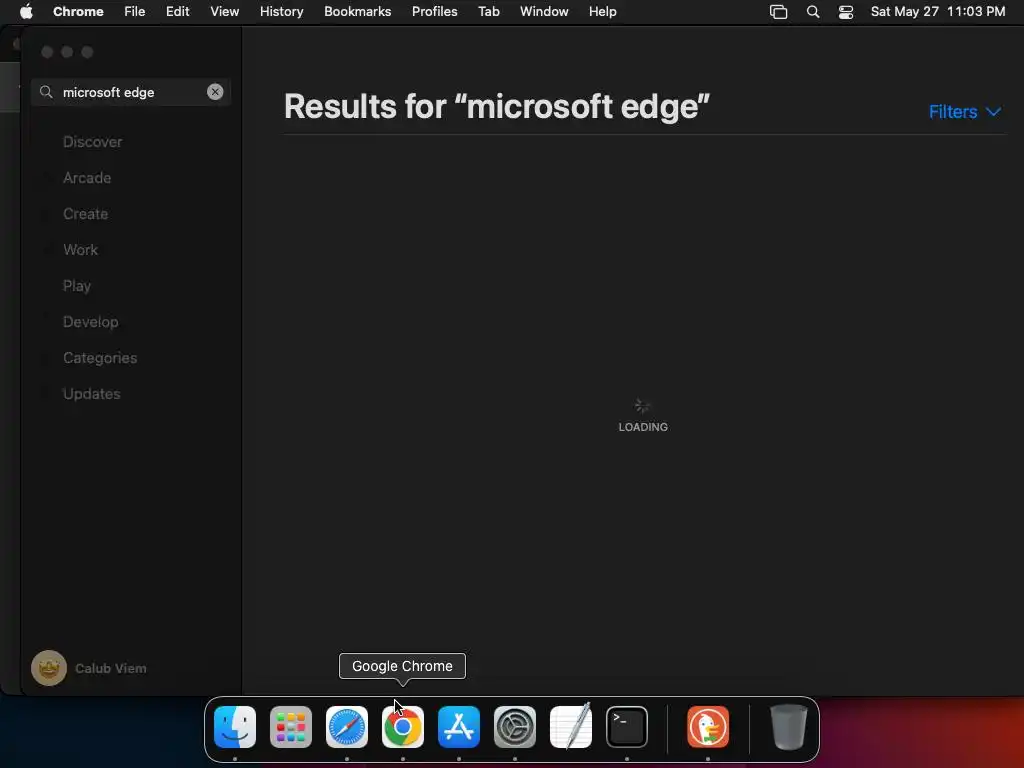Launch Terminal from the Dock
The width and height of the screenshot is (1024, 768).
point(627,727)
